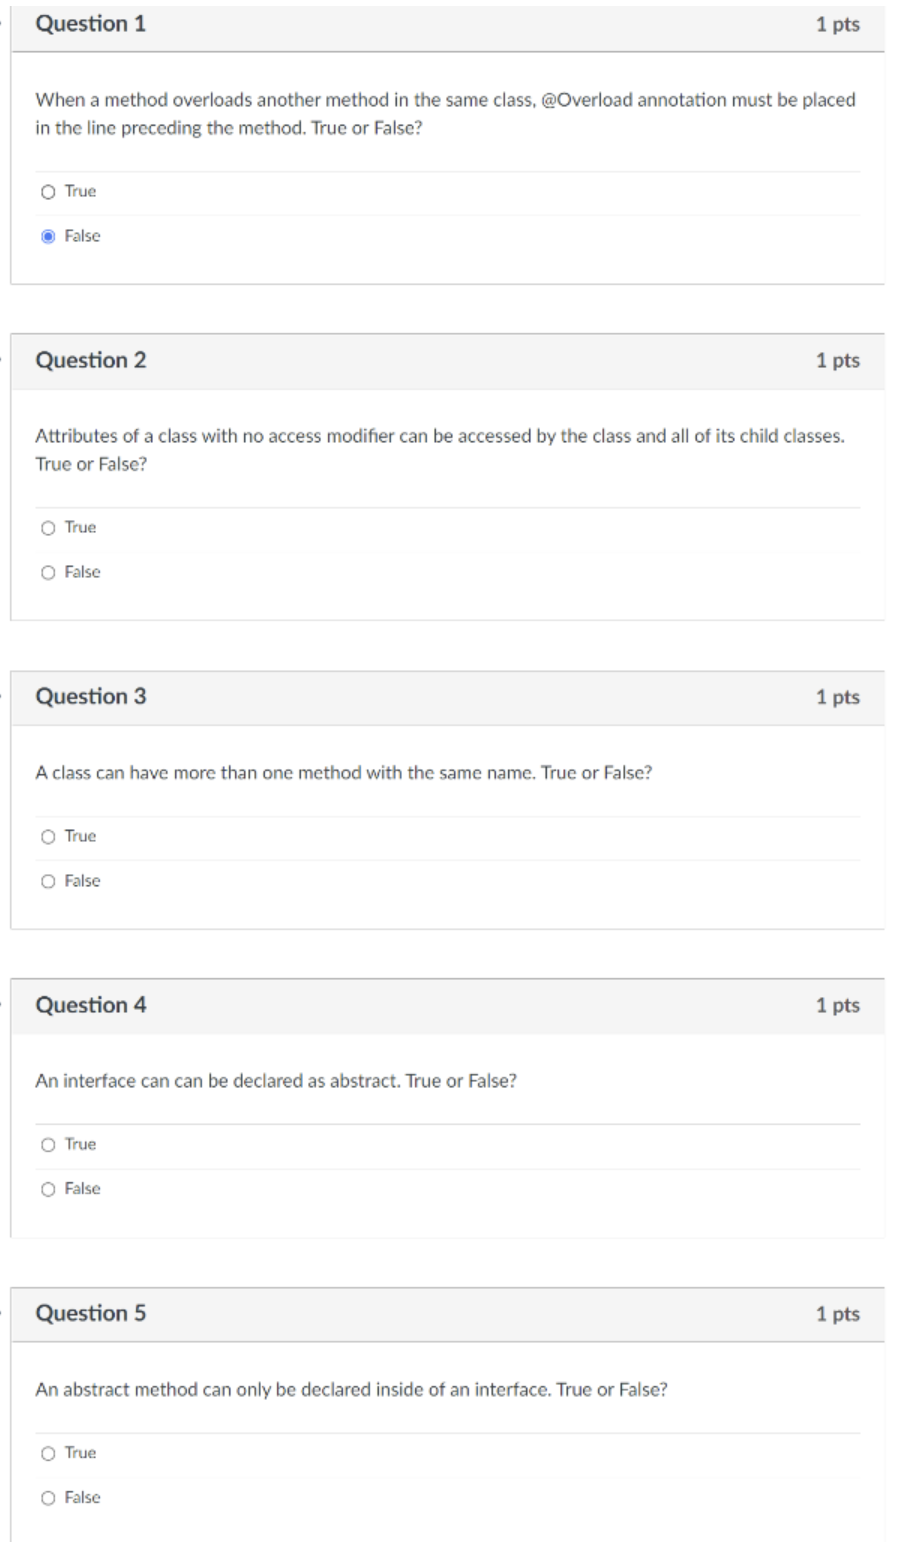Select True for Question 3
910x1557 pixels.
coord(48,836)
